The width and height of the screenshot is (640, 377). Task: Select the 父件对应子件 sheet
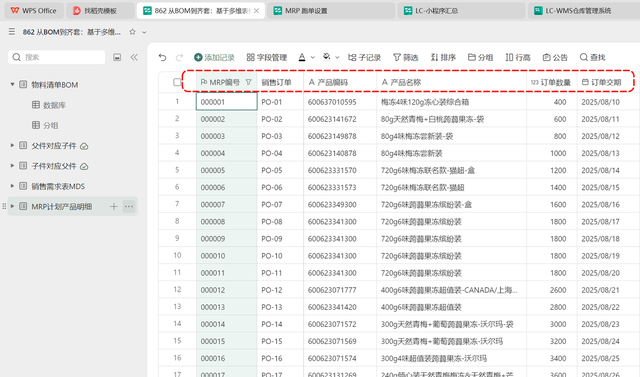(54, 146)
